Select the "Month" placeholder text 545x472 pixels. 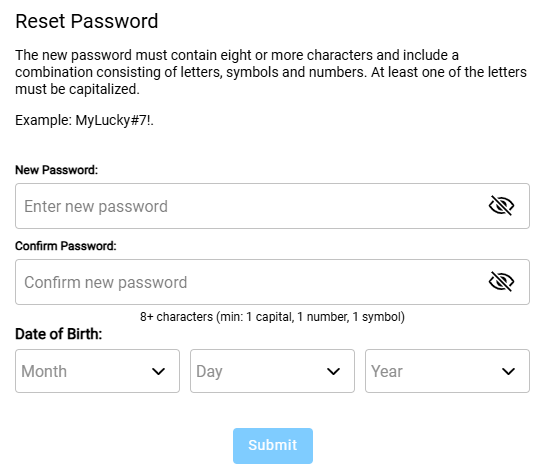[44, 371]
